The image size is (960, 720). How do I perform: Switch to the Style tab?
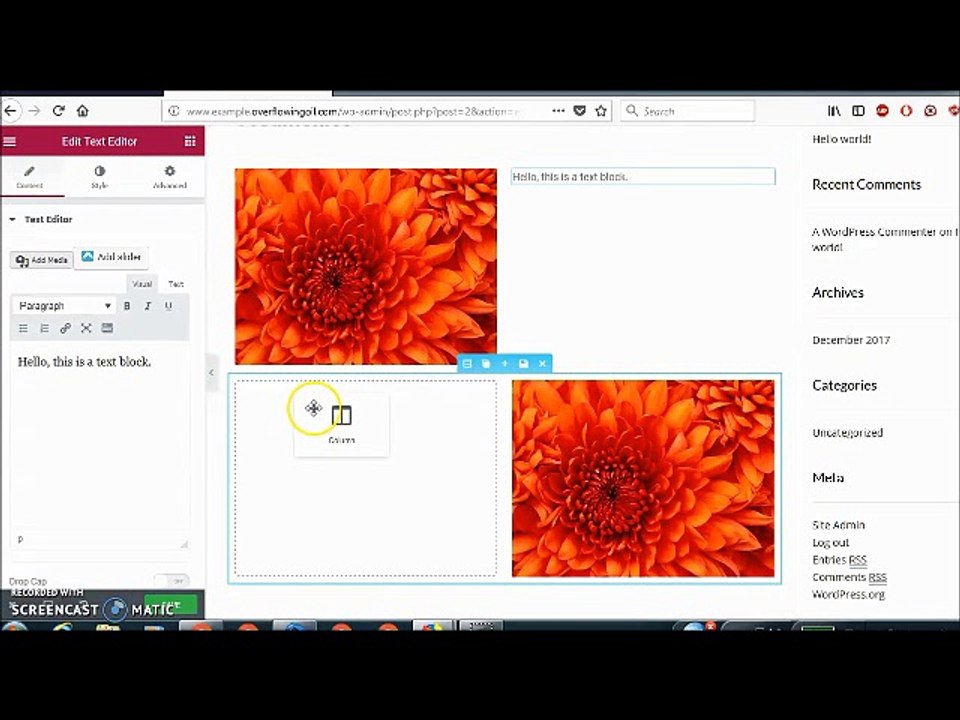[99, 177]
